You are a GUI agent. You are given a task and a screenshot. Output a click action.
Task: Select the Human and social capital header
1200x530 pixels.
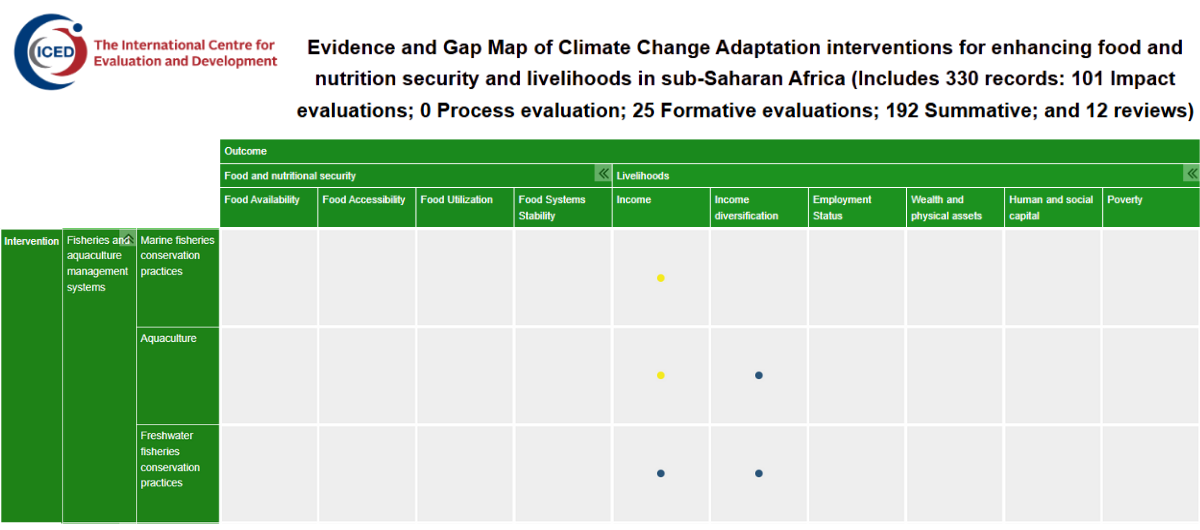pos(1053,208)
